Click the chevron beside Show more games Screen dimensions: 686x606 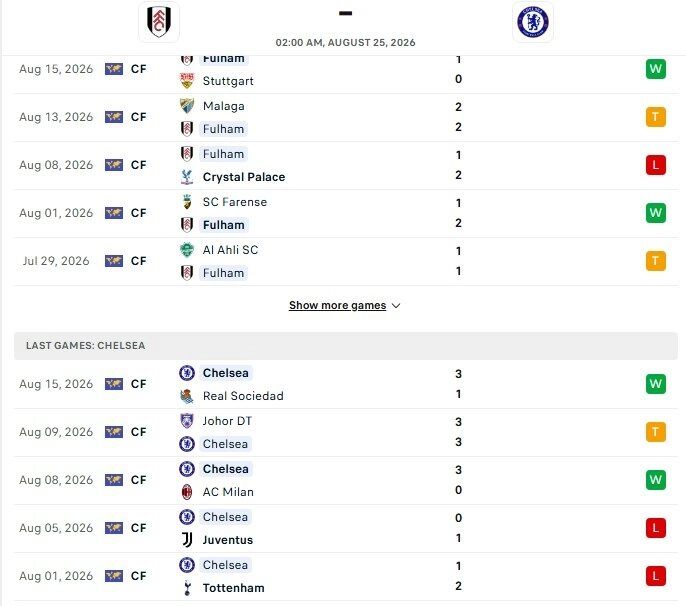click(x=396, y=305)
